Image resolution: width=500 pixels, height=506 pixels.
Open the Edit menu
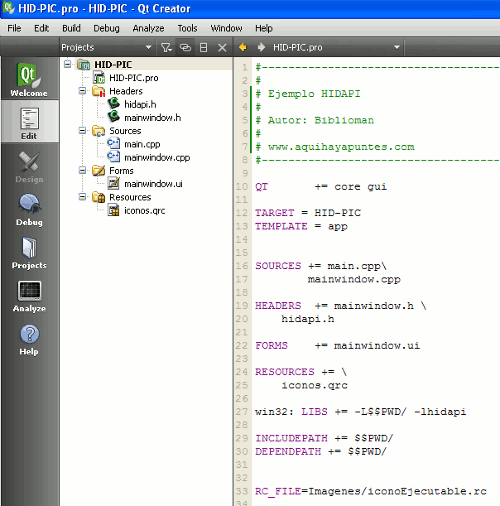[41, 28]
